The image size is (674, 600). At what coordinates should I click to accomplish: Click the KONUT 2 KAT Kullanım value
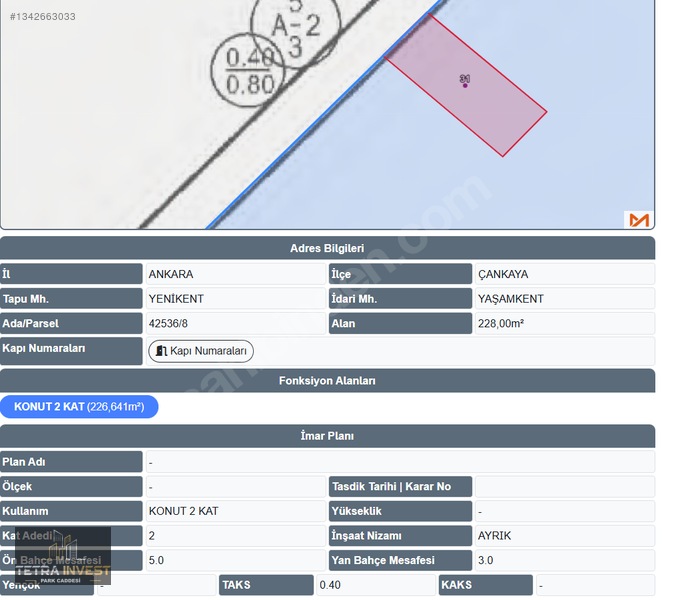pos(236,511)
